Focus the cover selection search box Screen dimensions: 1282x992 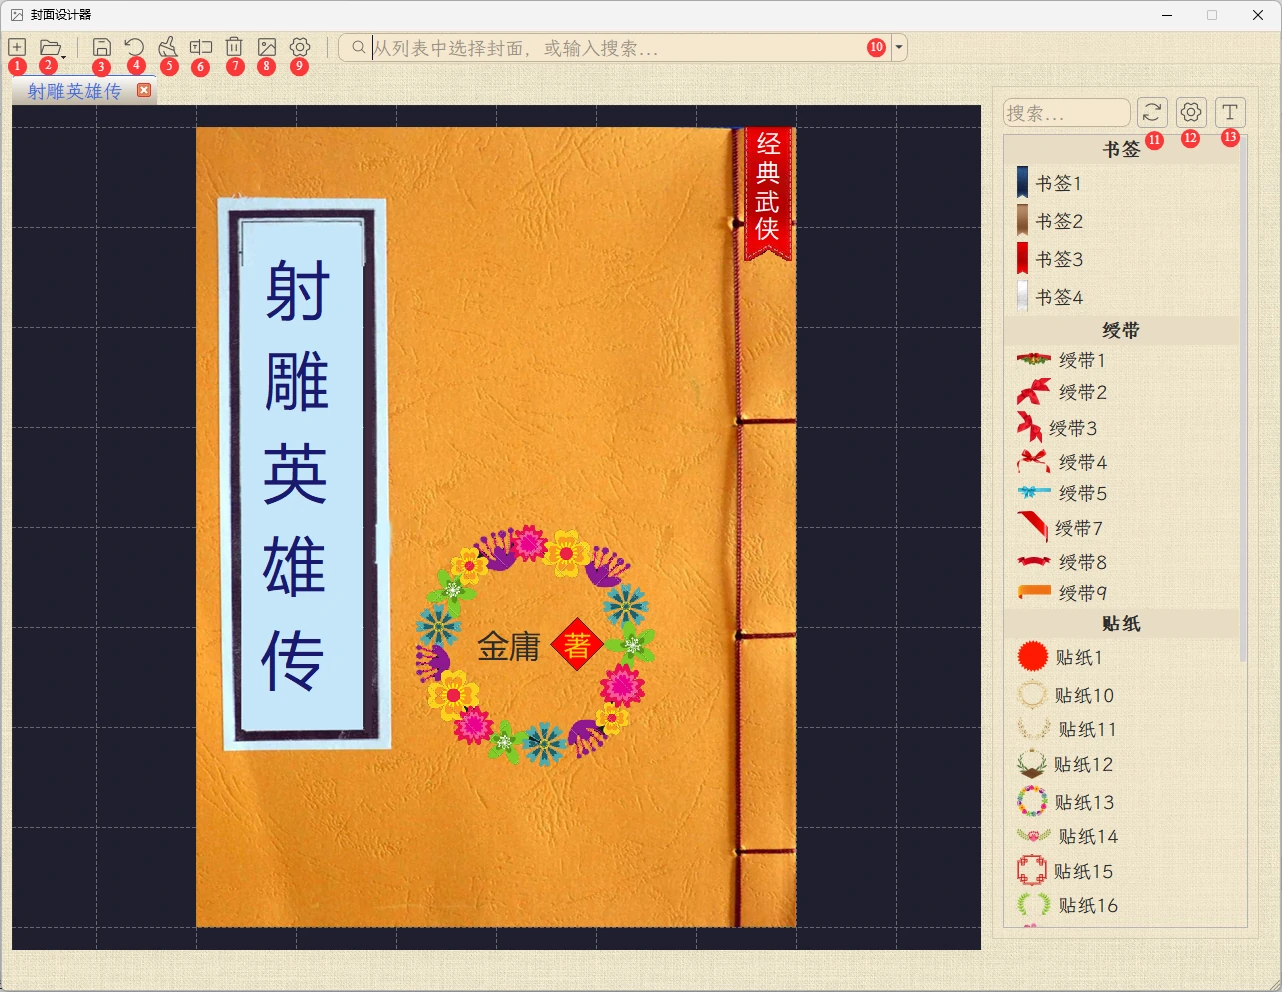click(x=614, y=47)
